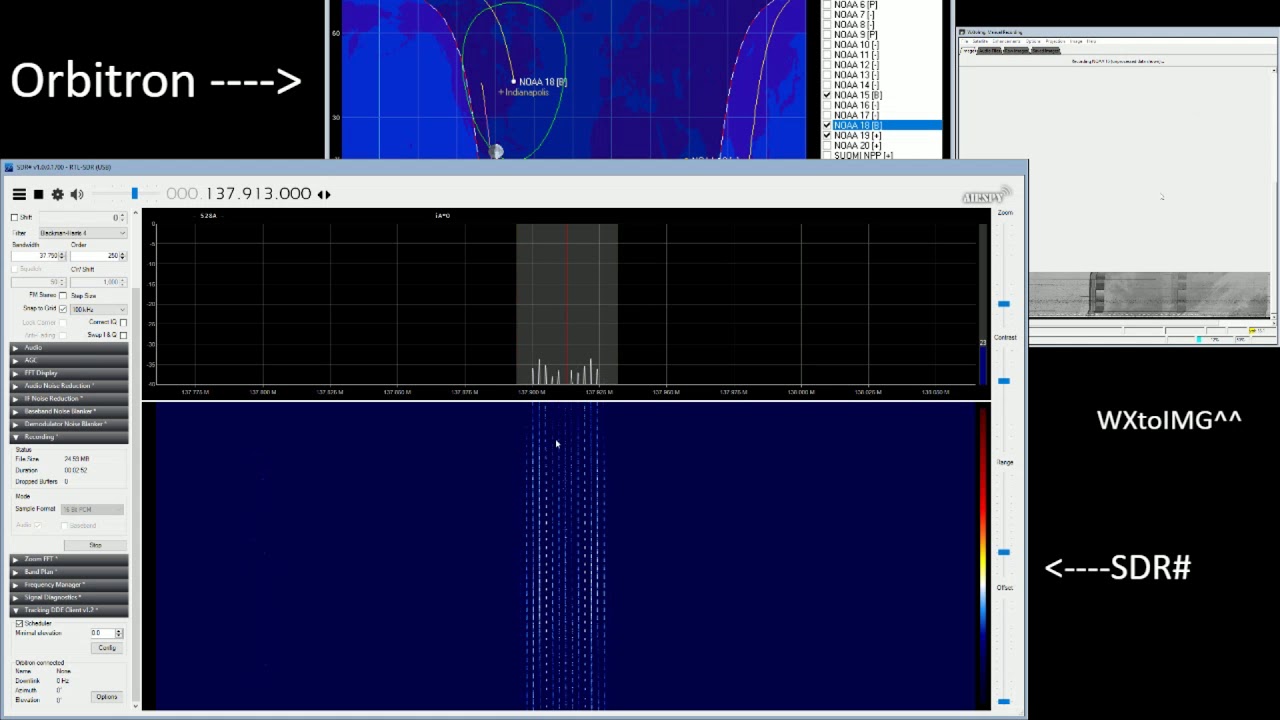Expand the FFT Display panel

[x=70, y=373]
